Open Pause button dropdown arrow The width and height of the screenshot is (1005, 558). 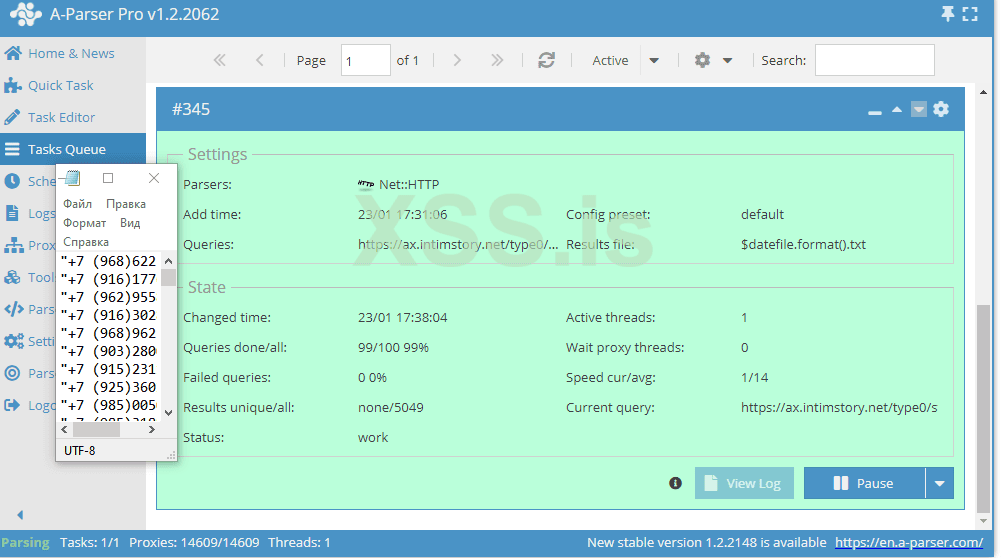point(940,483)
